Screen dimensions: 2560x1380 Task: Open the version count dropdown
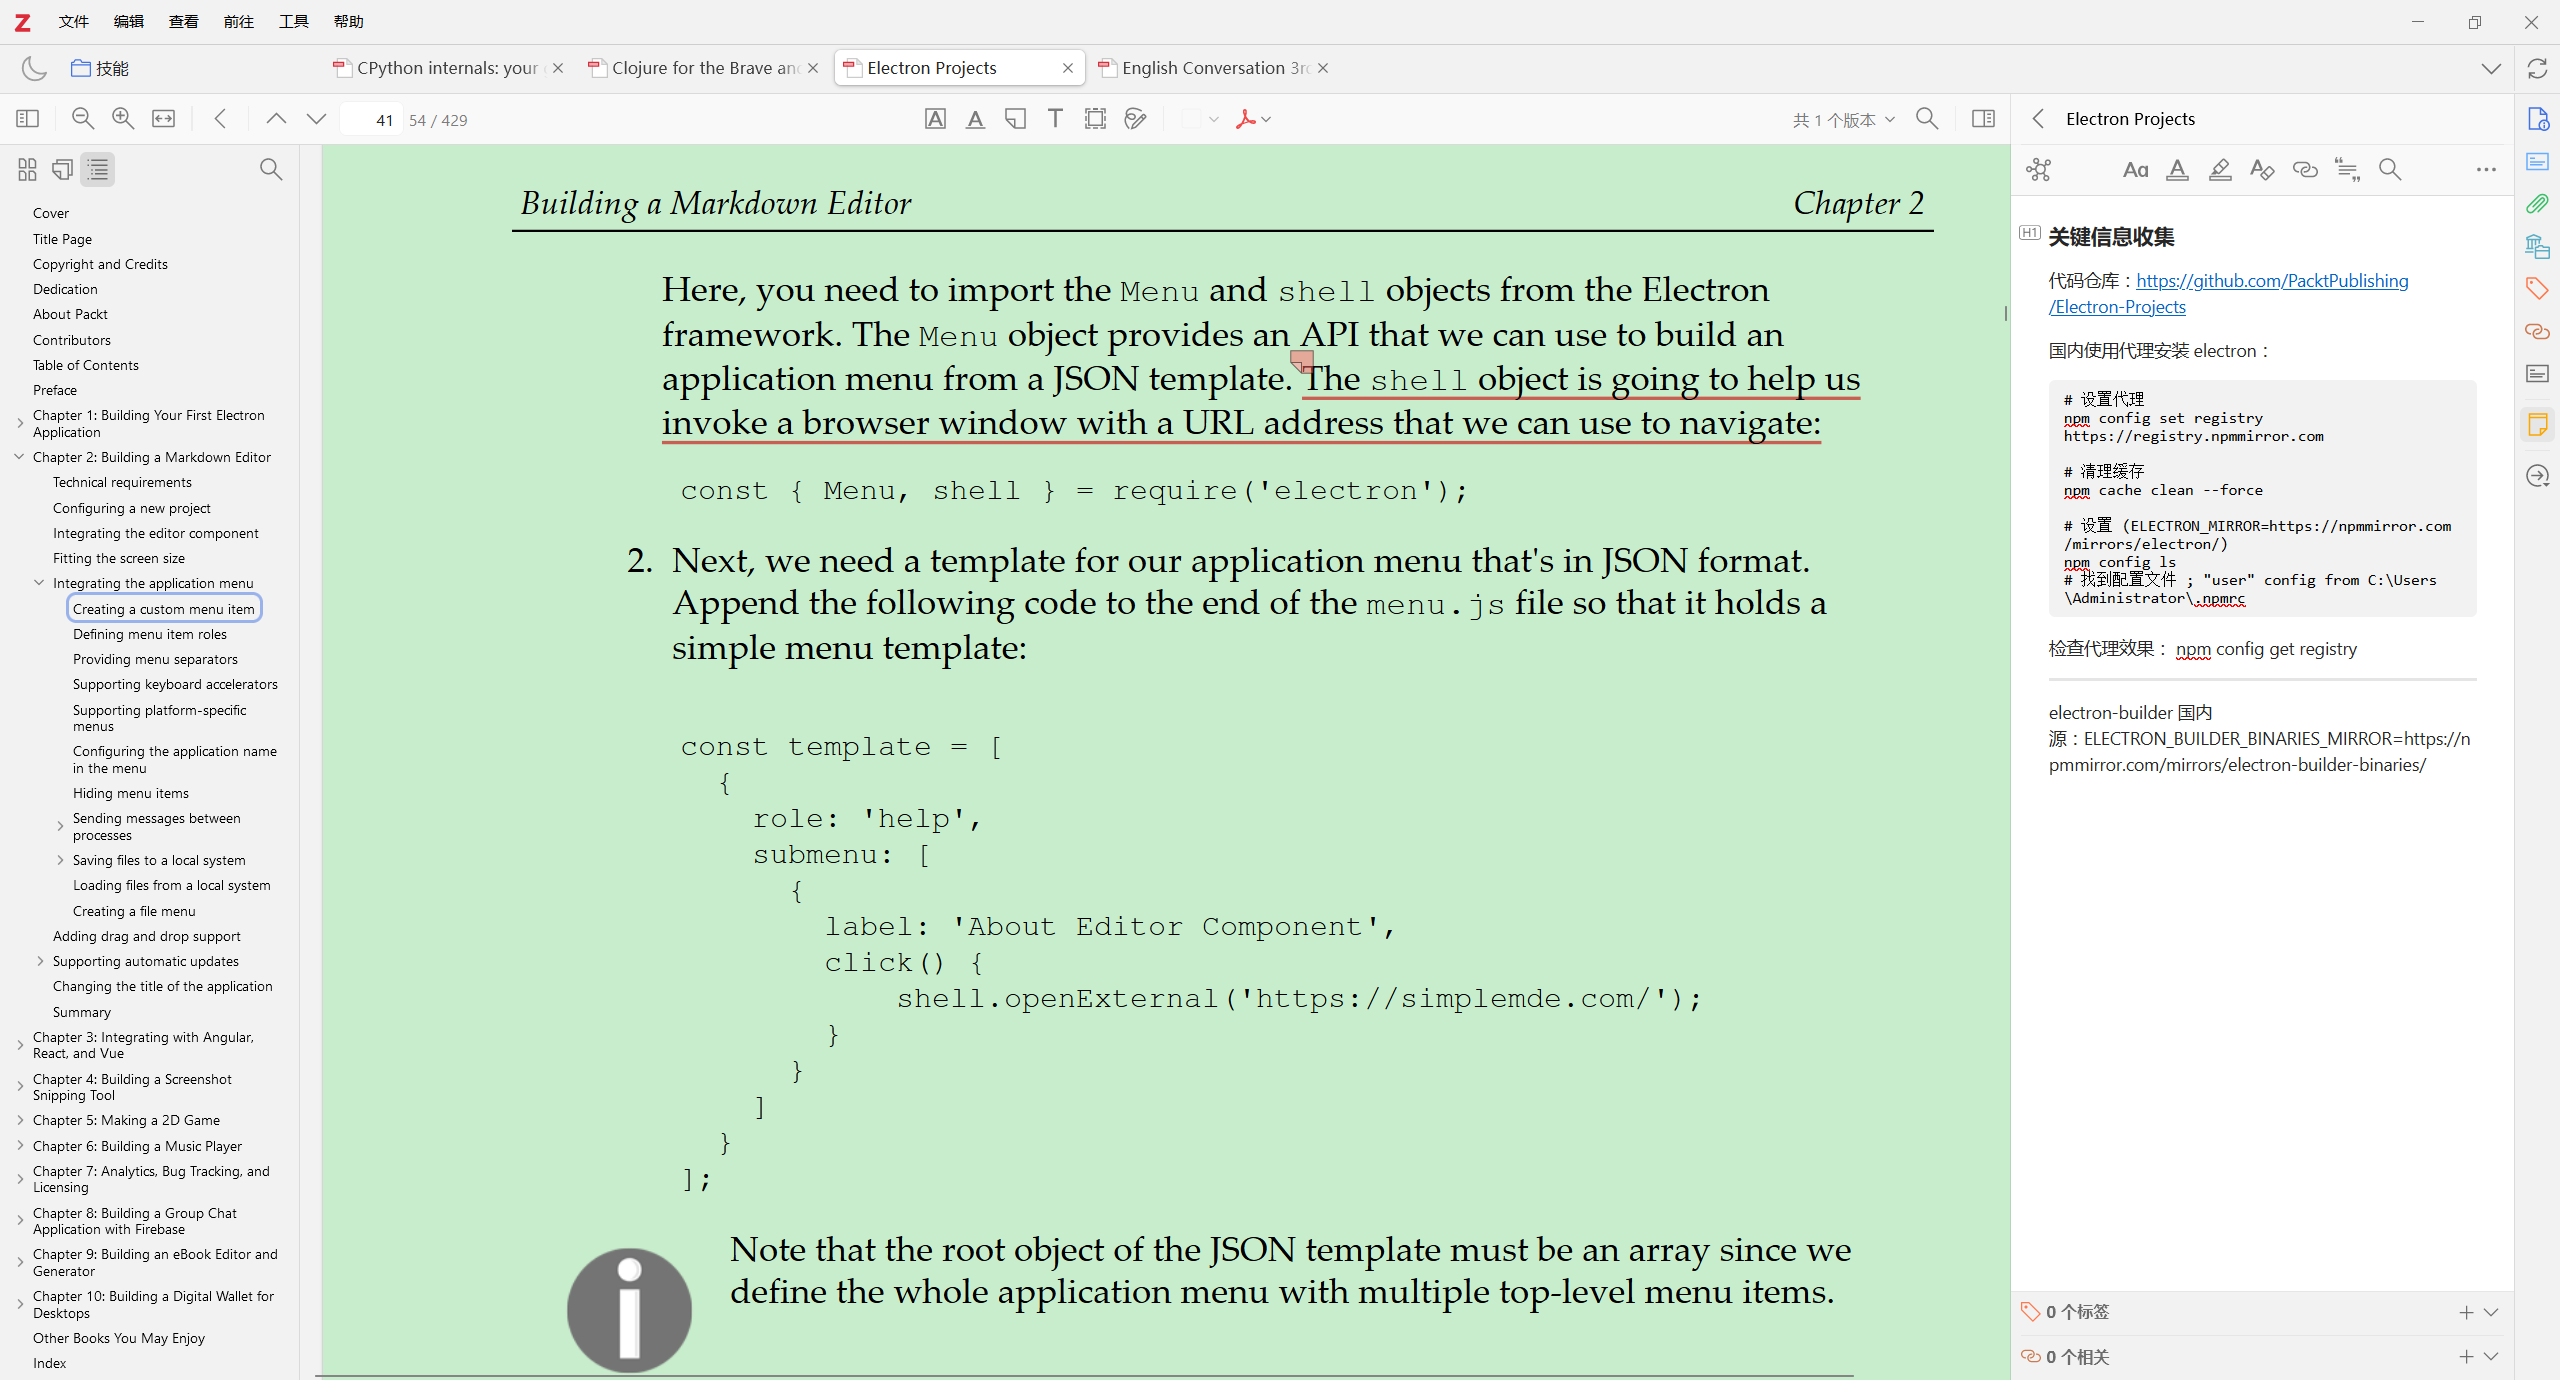(x=1843, y=120)
